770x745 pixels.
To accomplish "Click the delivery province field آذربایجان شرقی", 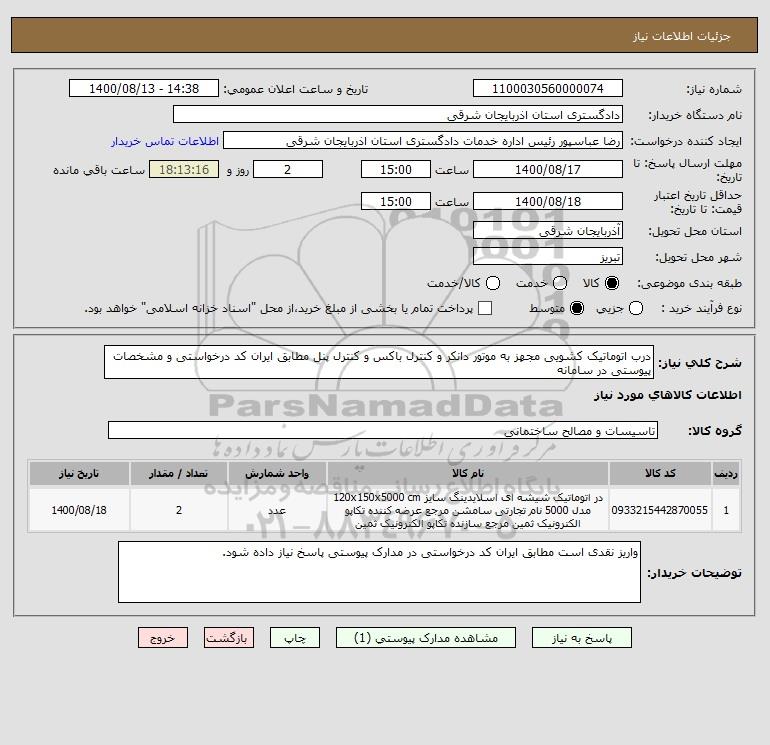I will [x=548, y=230].
